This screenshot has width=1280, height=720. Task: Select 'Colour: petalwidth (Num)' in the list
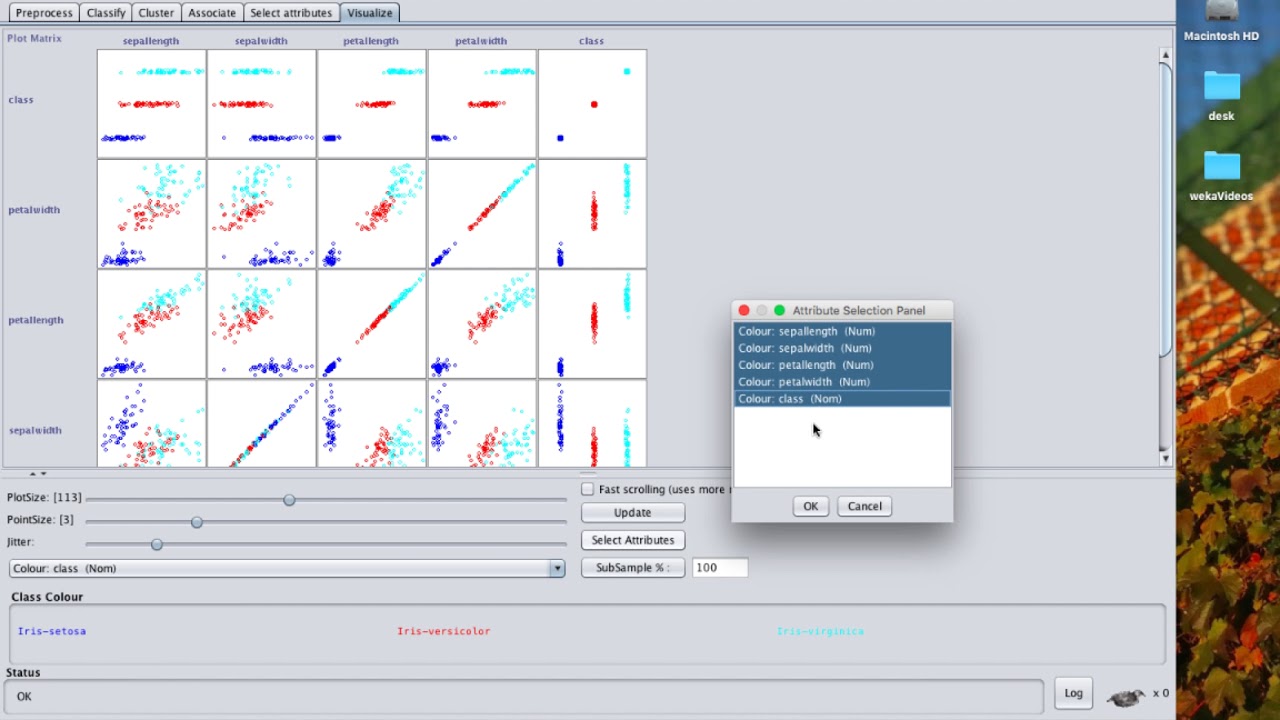(842, 382)
